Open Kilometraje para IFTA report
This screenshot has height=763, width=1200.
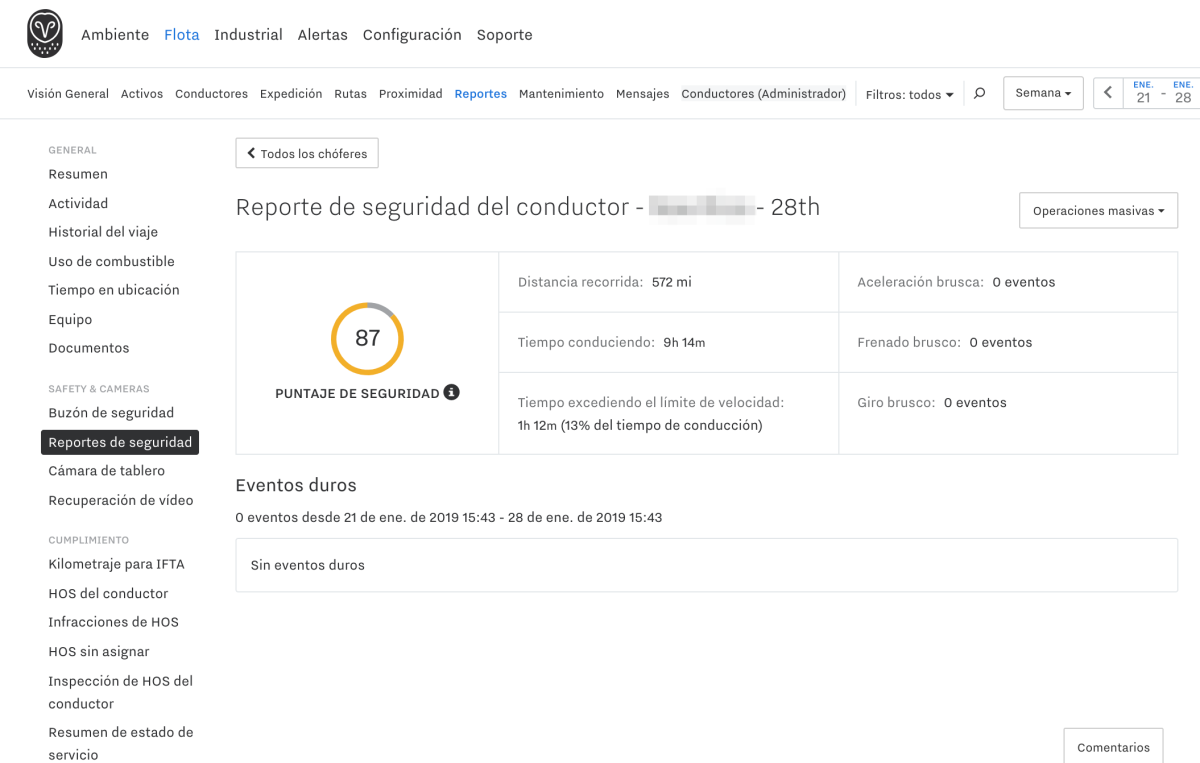coord(116,564)
